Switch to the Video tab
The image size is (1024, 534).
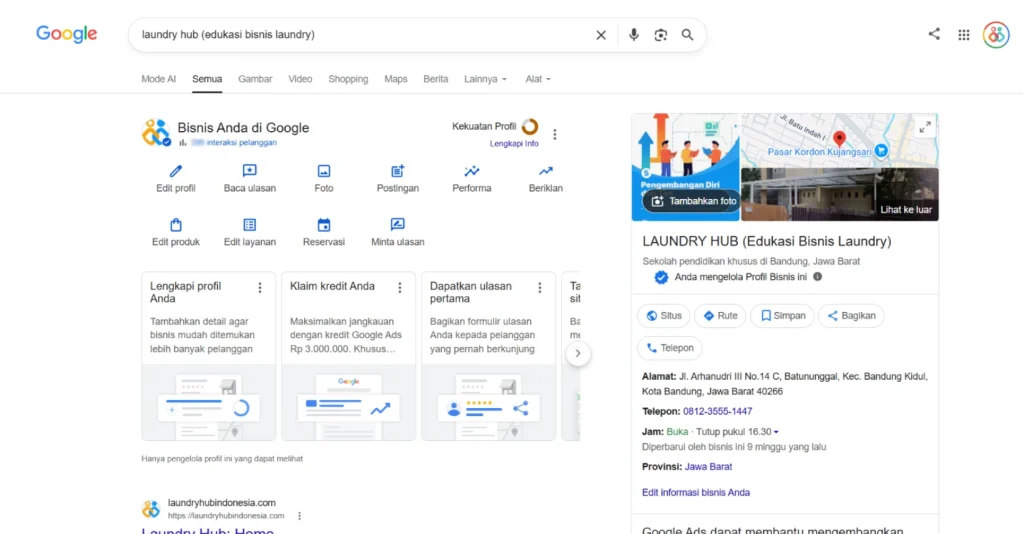(300, 79)
